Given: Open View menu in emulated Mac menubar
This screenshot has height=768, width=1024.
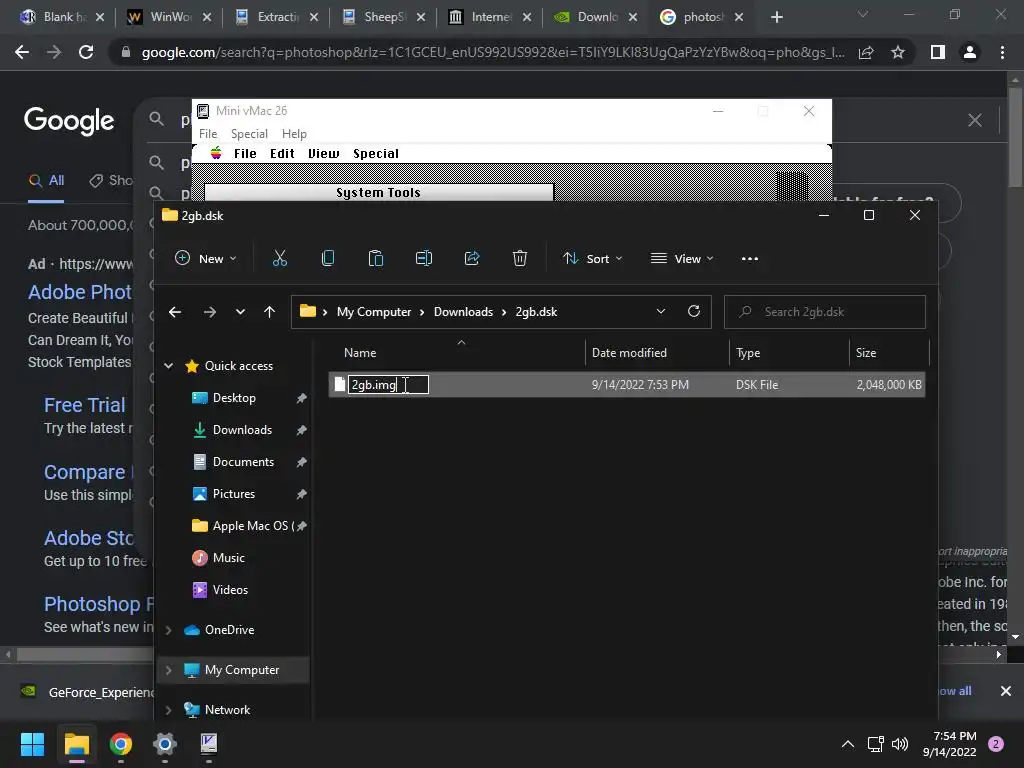Looking at the screenshot, I should 323,153.
